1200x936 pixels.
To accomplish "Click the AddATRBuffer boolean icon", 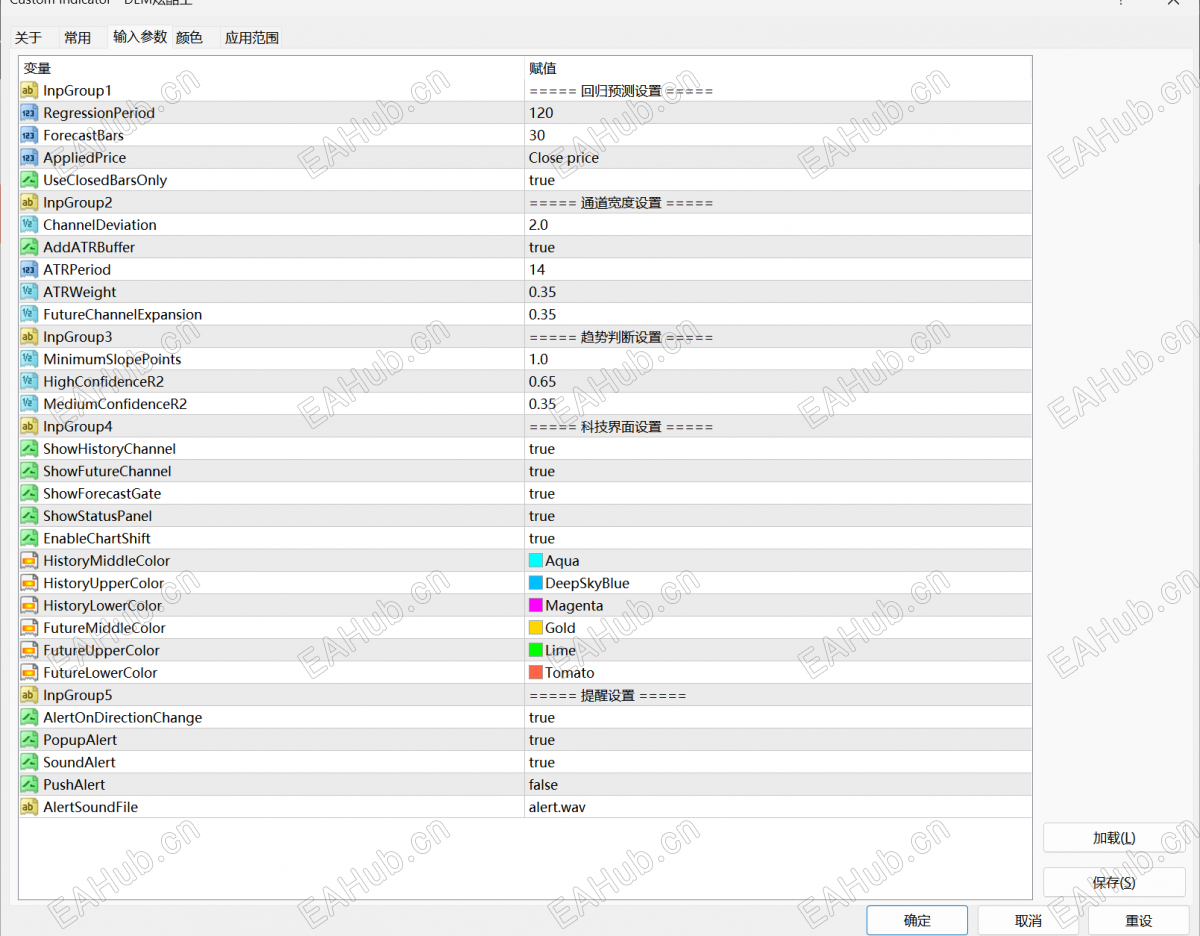I will (29, 247).
